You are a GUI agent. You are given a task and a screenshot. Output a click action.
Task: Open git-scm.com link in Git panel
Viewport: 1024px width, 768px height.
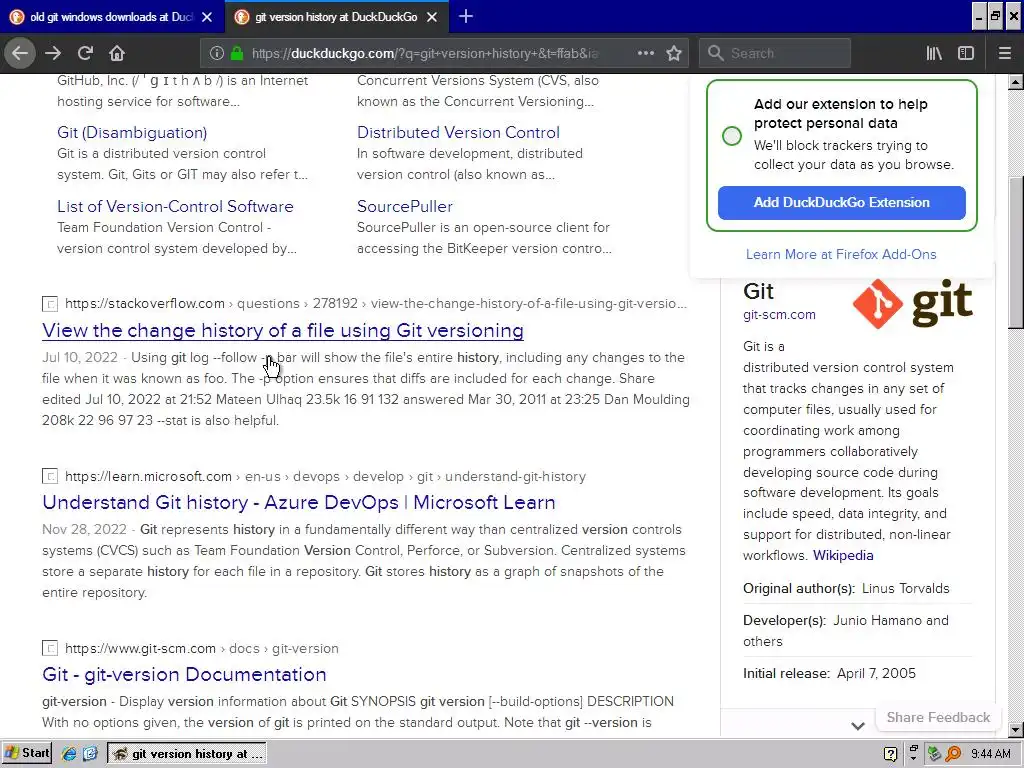coord(779,315)
